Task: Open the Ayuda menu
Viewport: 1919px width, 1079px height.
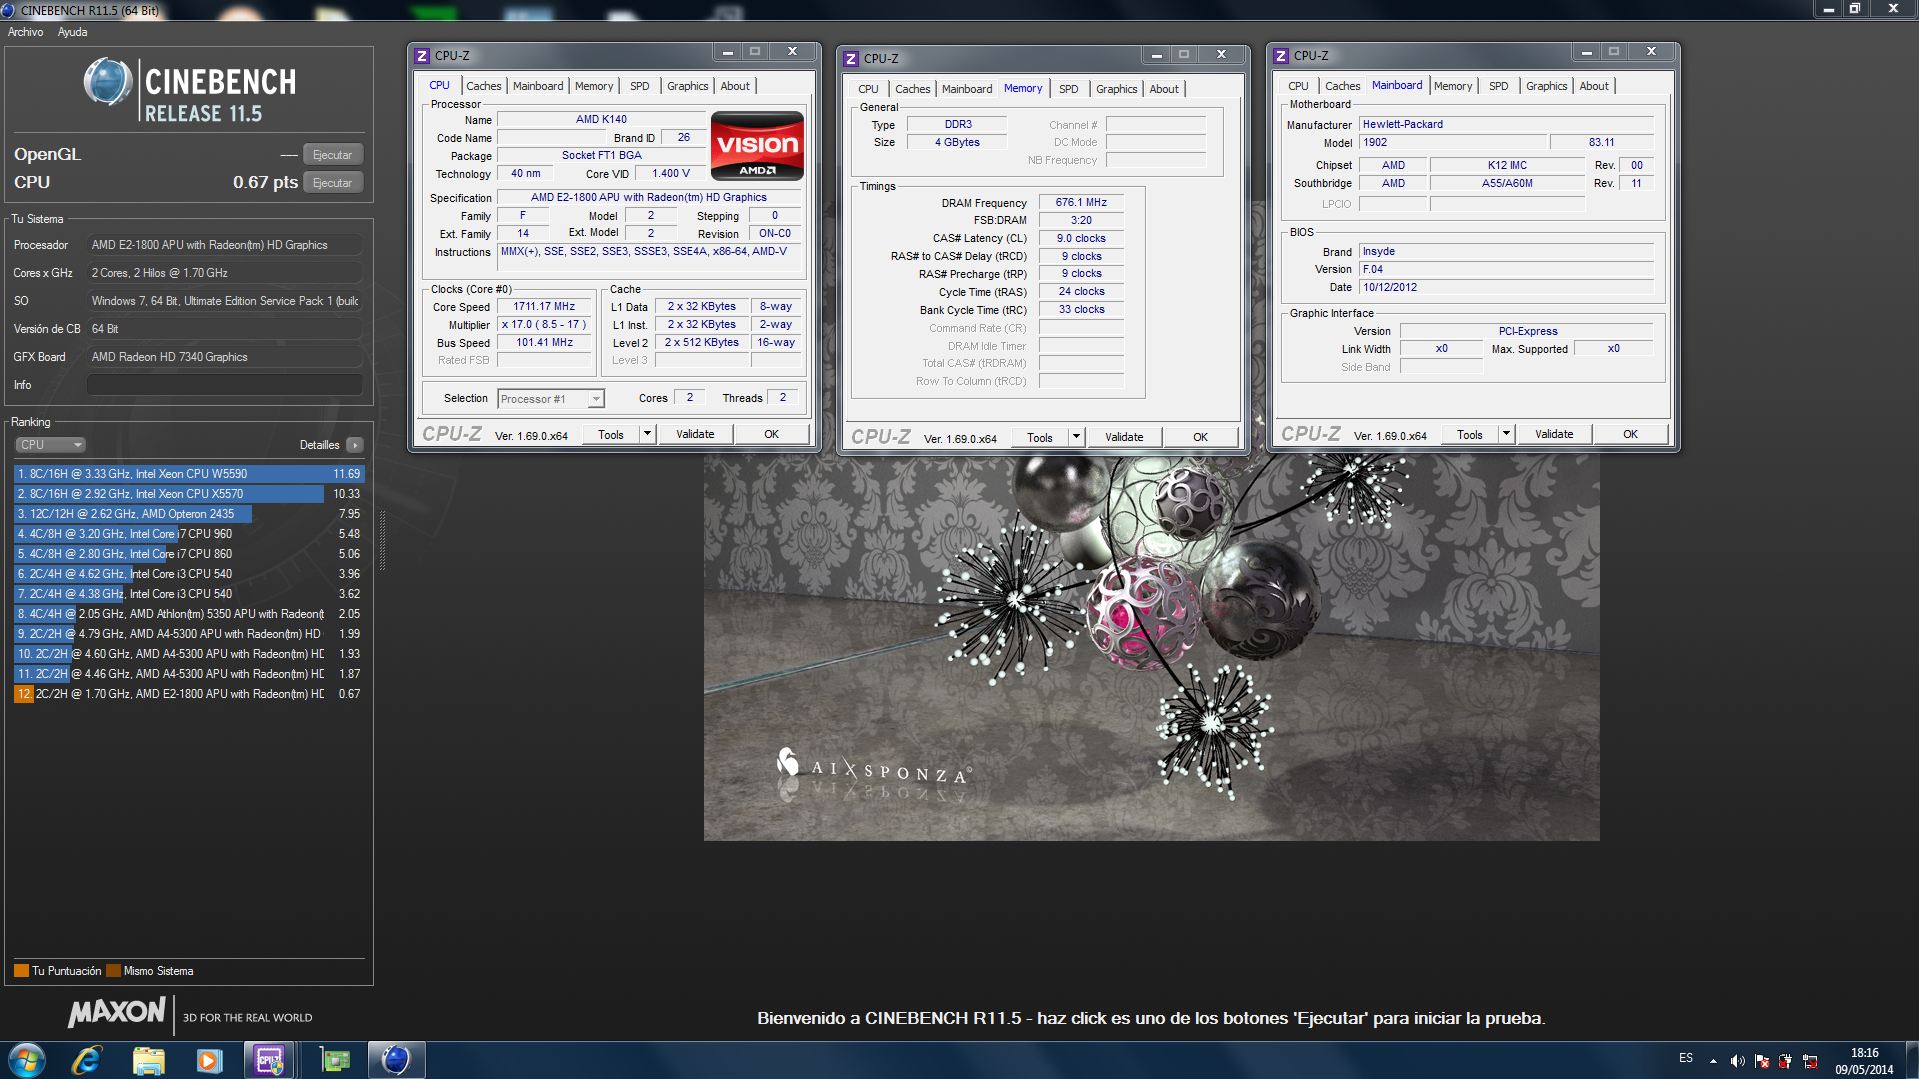Action: click(x=72, y=32)
